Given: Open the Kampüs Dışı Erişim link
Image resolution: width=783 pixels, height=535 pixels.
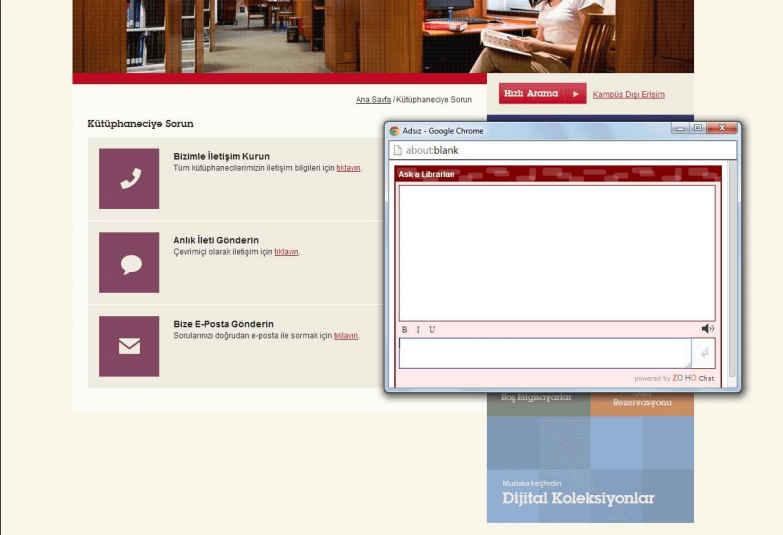Looking at the screenshot, I should point(629,94).
